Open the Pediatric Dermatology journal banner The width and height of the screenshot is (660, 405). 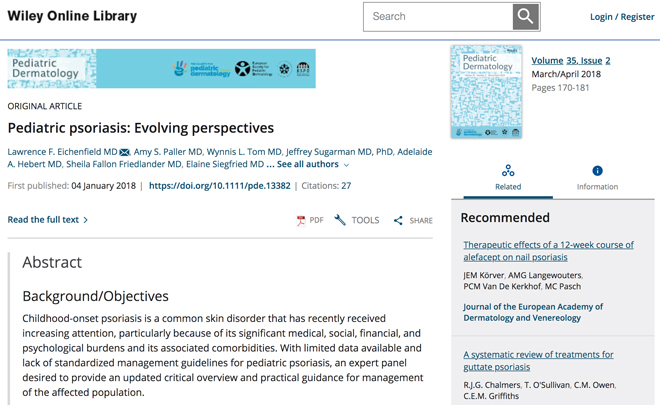(161, 69)
